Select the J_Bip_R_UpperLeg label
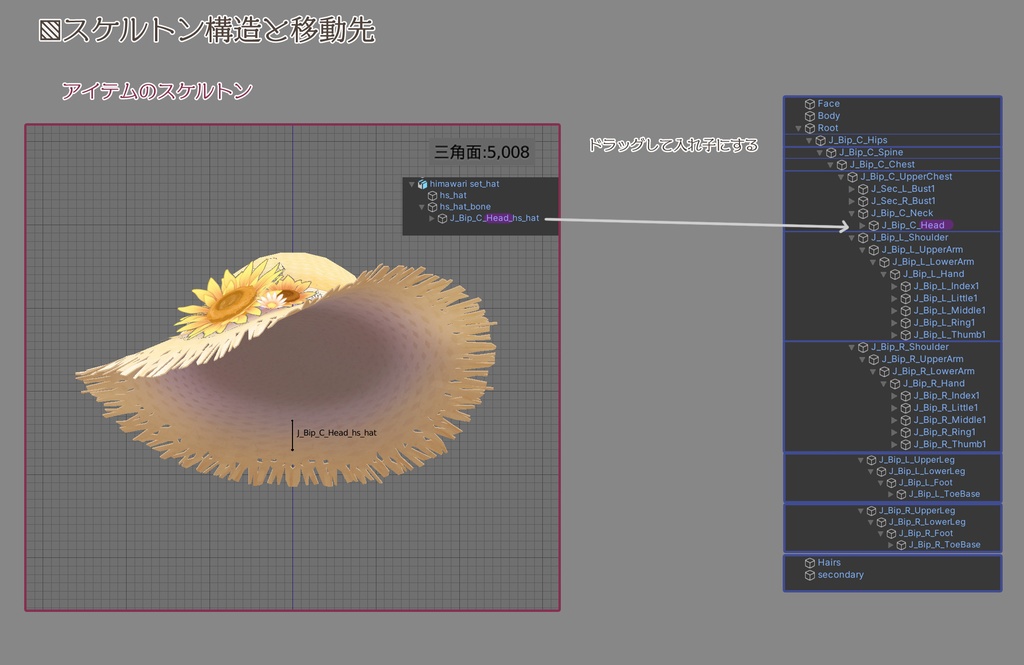 pyautogui.click(x=917, y=511)
